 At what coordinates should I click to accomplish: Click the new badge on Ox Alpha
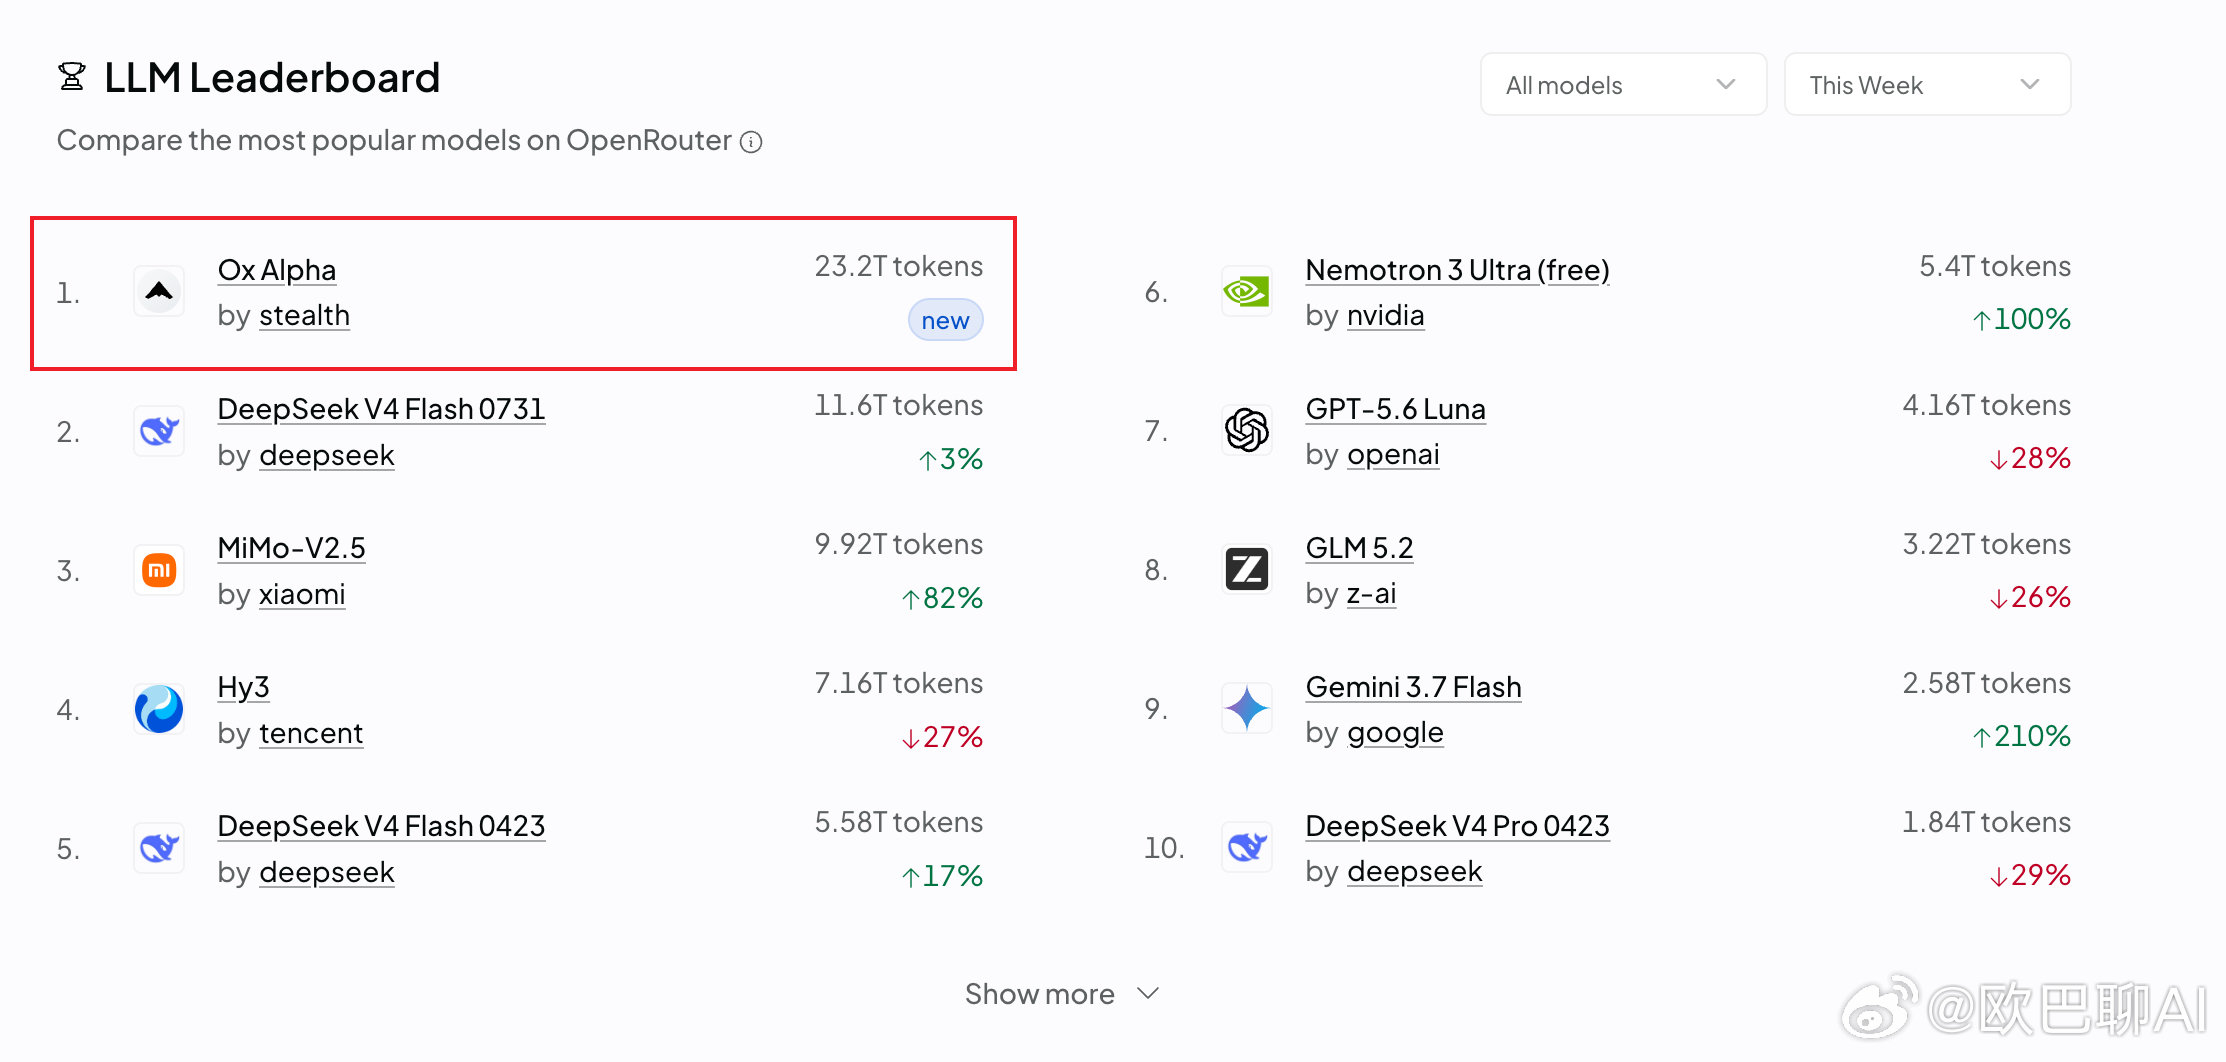coord(946,321)
